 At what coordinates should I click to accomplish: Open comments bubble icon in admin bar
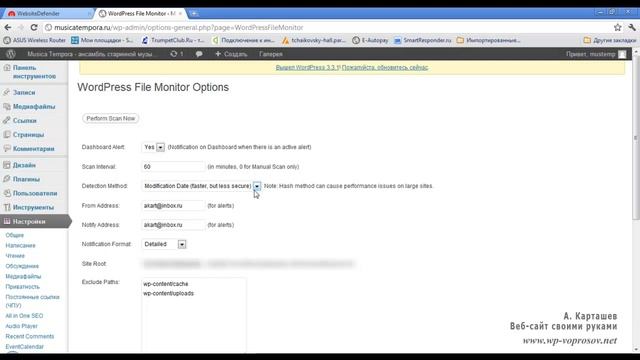(x=199, y=54)
